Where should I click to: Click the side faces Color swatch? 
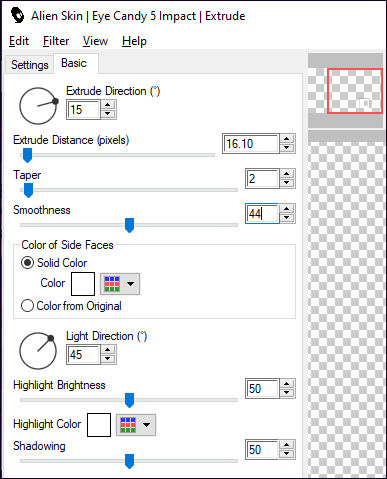pyautogui.click(x=83, y=284)
